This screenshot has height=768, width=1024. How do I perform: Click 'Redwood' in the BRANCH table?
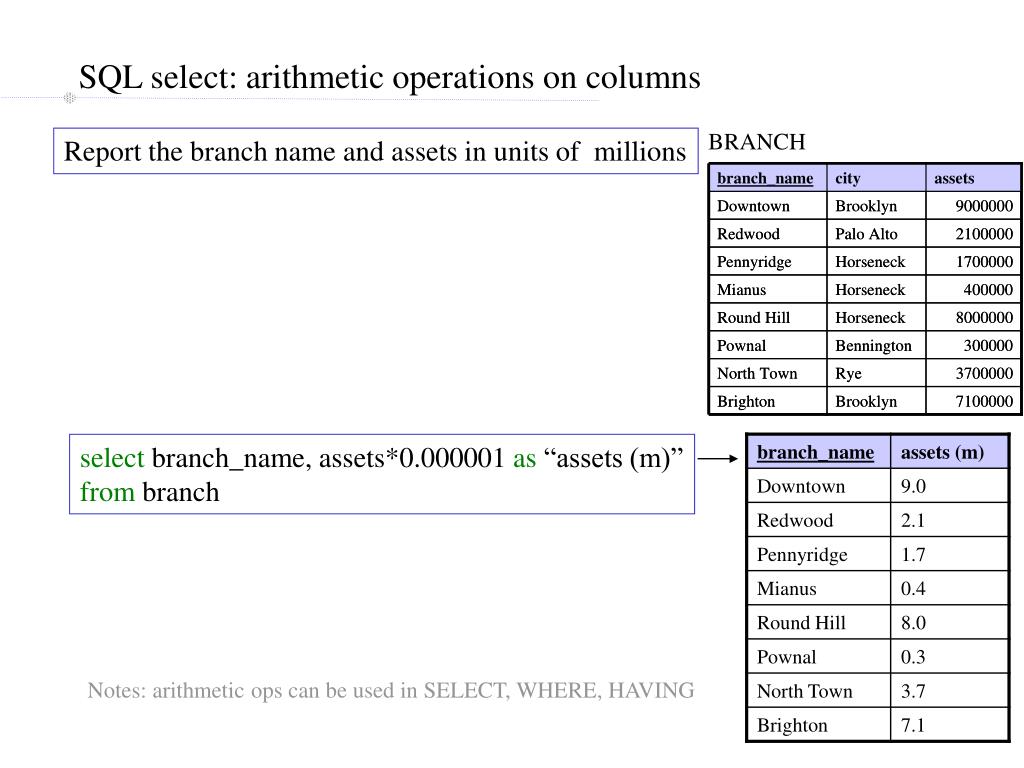click(x=748, y=234)
